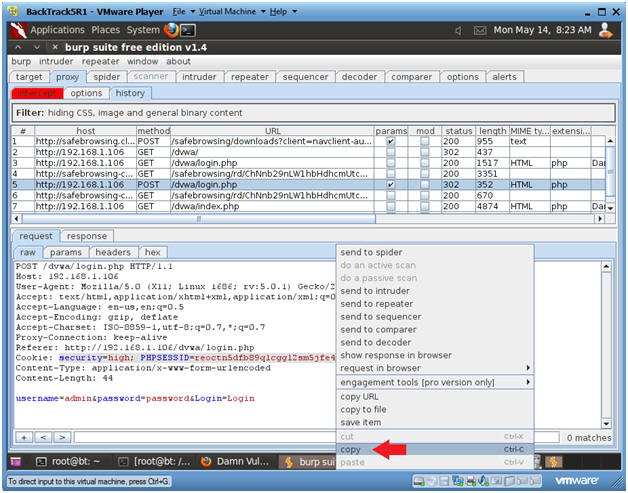Toggle params checkbox for safebrowsing POST row 1
This screenshot has width=628, height=493.
(x=390, y=141)
